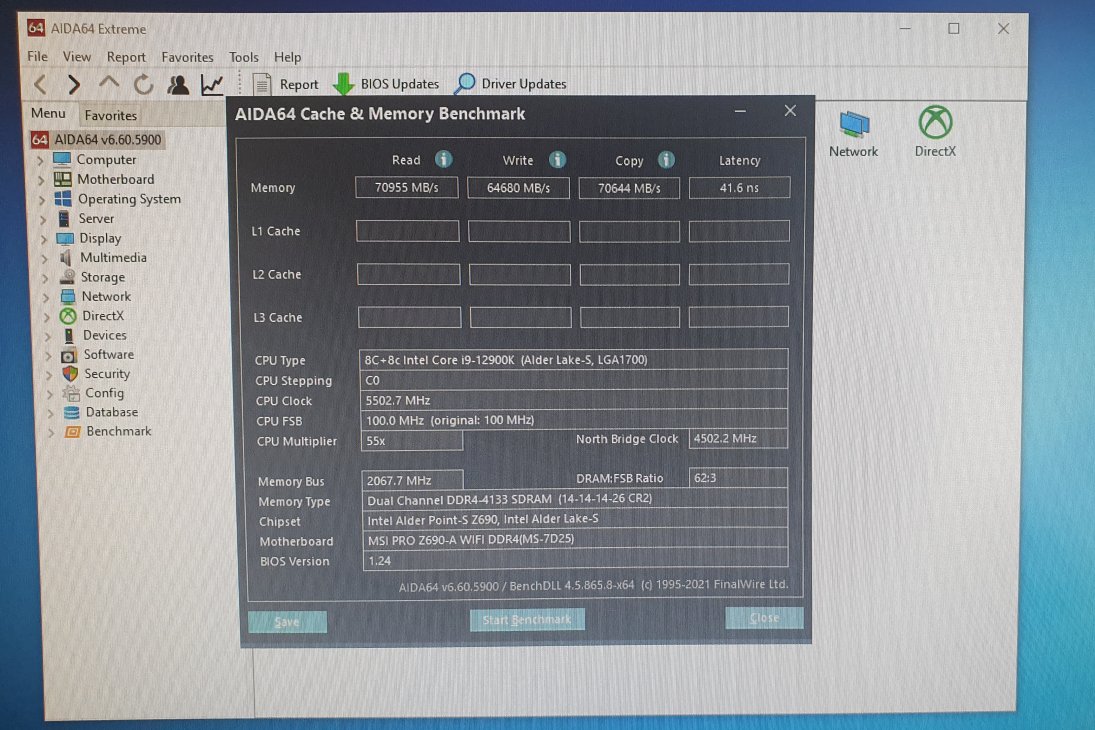Expand the Software tree node
Viewport: 1095px width, 730px height.
click(x=48, y=356)
